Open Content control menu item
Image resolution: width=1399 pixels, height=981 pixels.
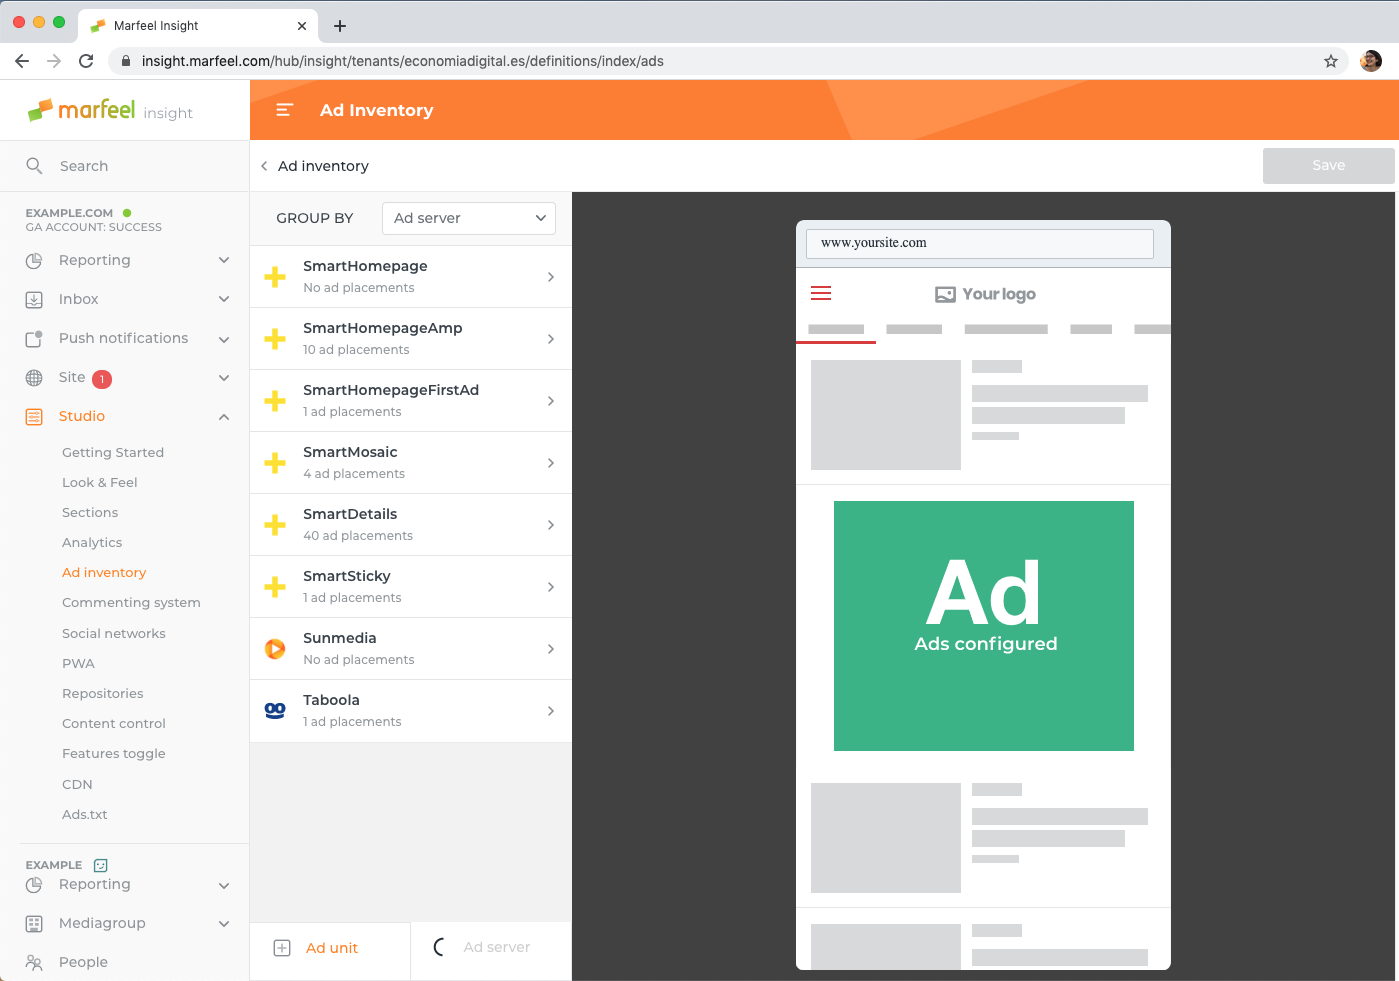coord(114,723)
